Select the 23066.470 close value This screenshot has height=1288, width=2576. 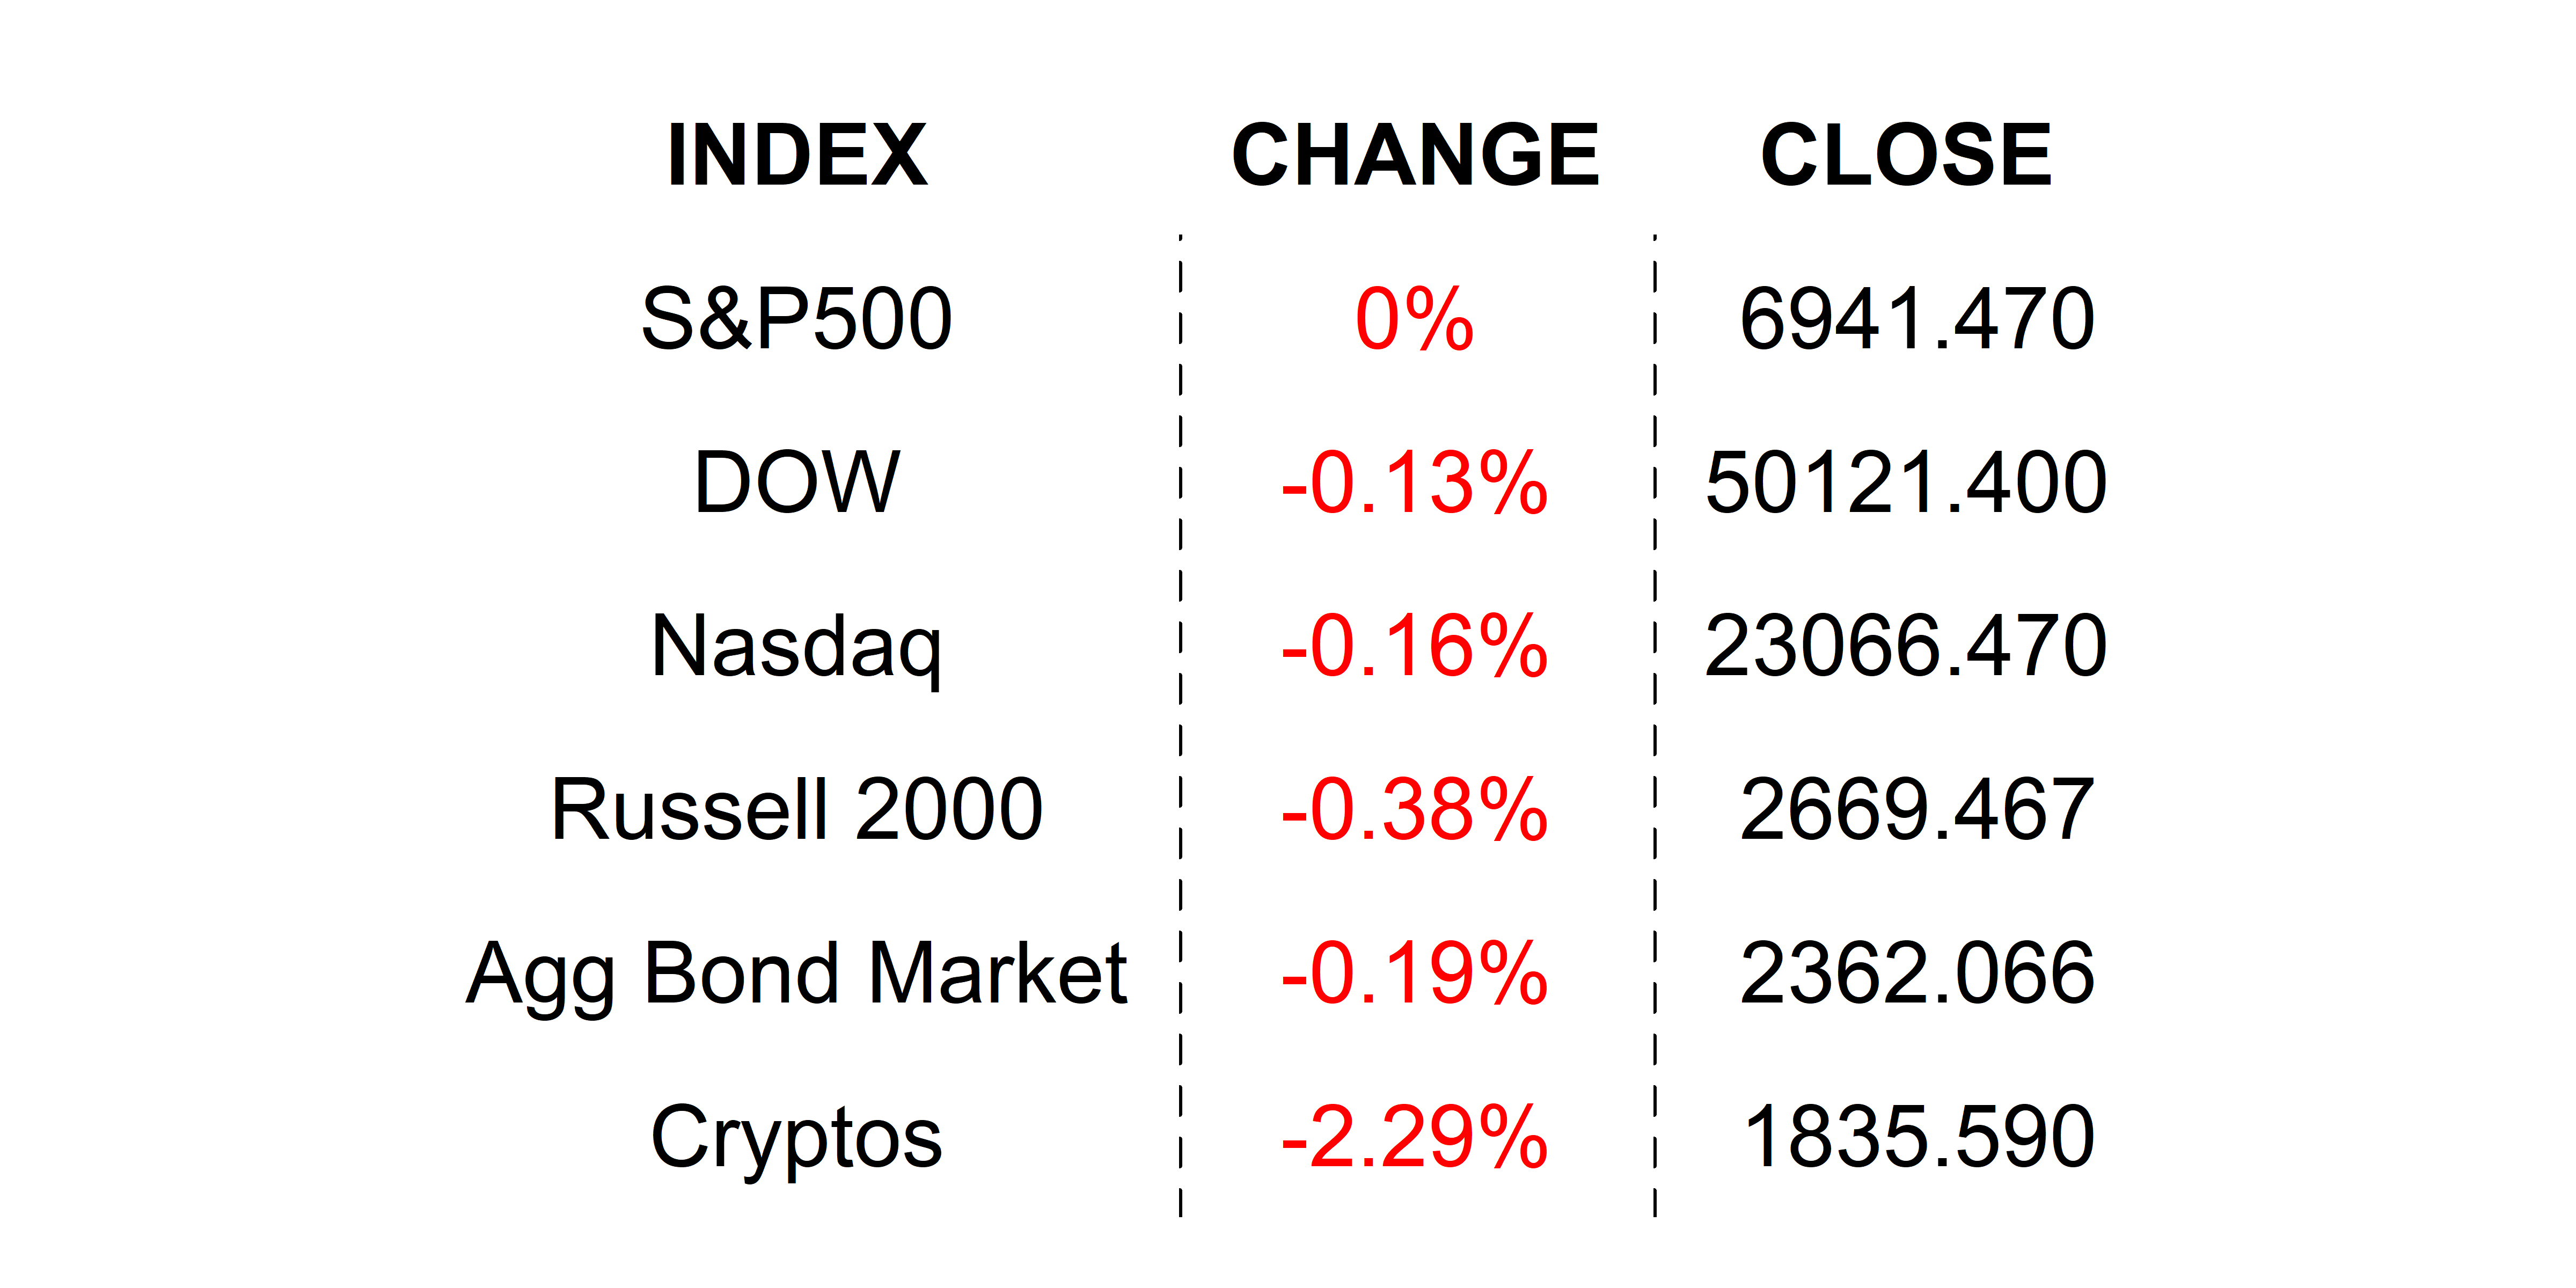[x=1906, y=646]
